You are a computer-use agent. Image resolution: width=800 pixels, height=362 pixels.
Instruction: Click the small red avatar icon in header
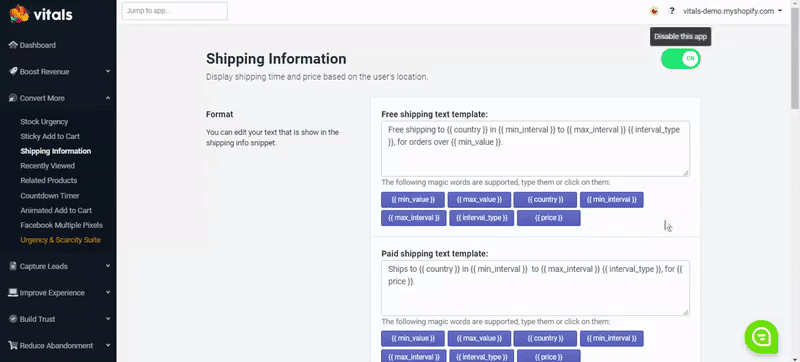[x=654, y=11]
